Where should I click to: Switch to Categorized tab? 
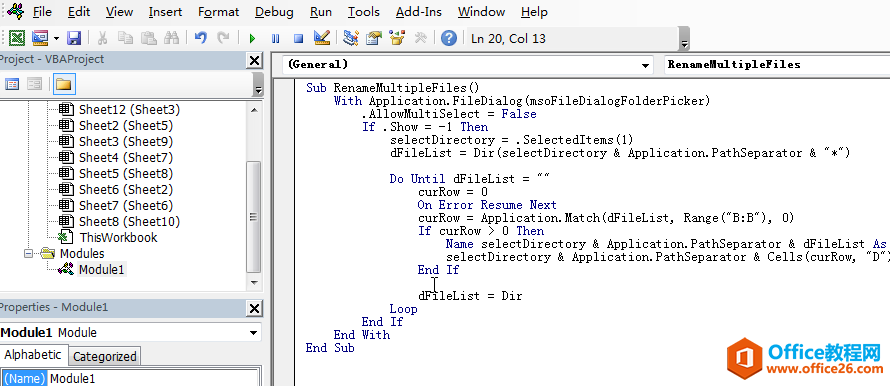pyautogui.click(x=104, y=356)
